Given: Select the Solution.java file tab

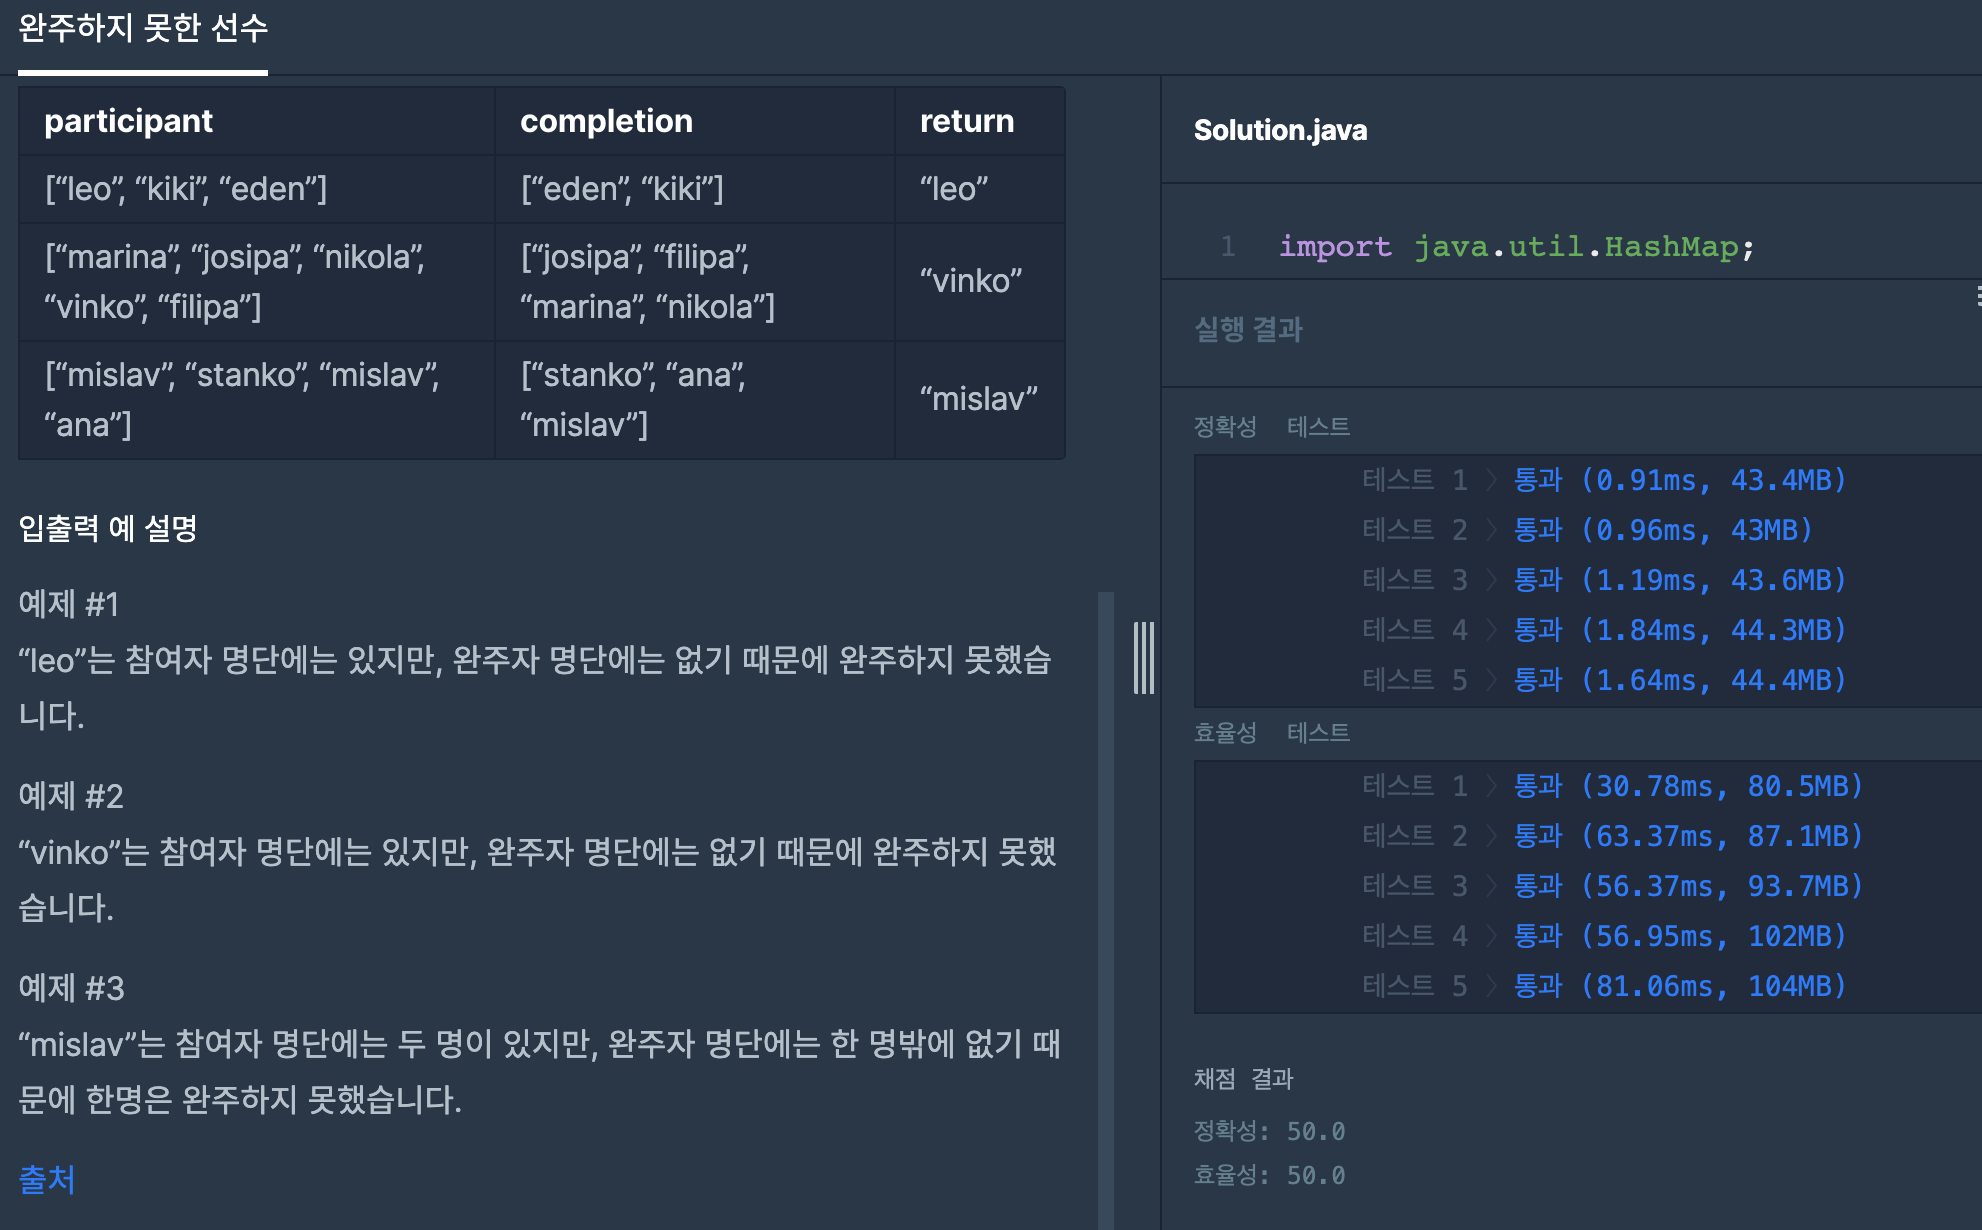Looking at the screenshot, I should (1280, 131).
